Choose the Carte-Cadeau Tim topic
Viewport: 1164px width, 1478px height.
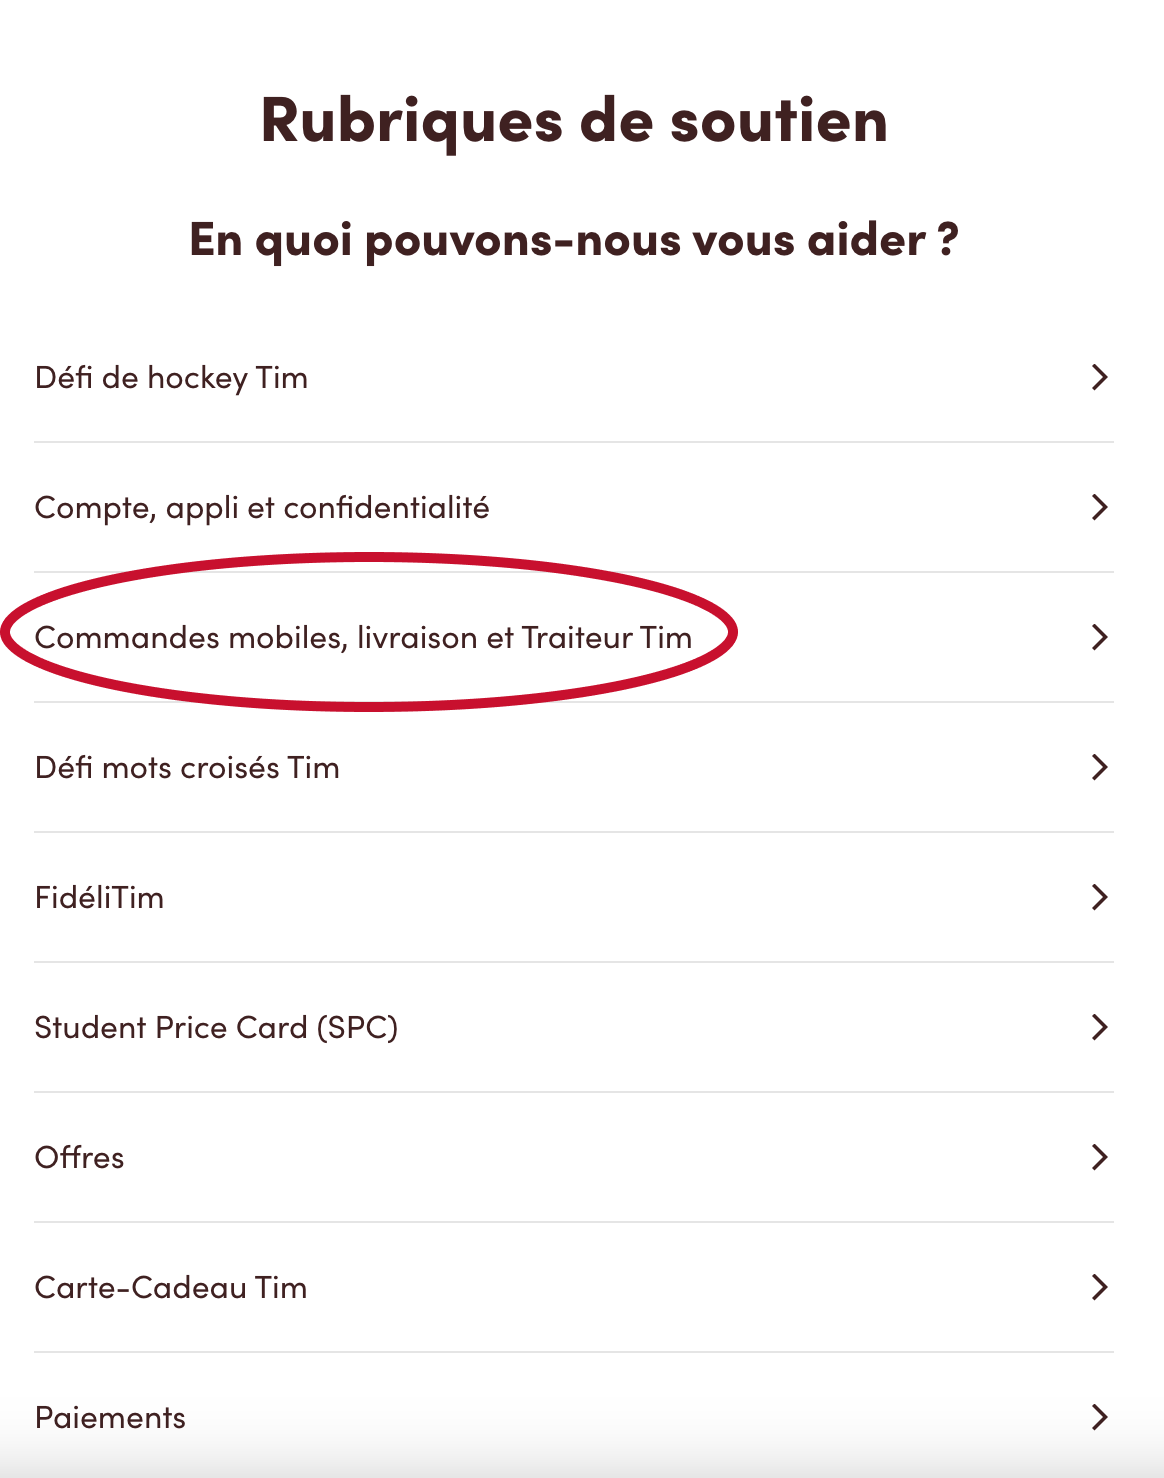[x=171, y=1288]
